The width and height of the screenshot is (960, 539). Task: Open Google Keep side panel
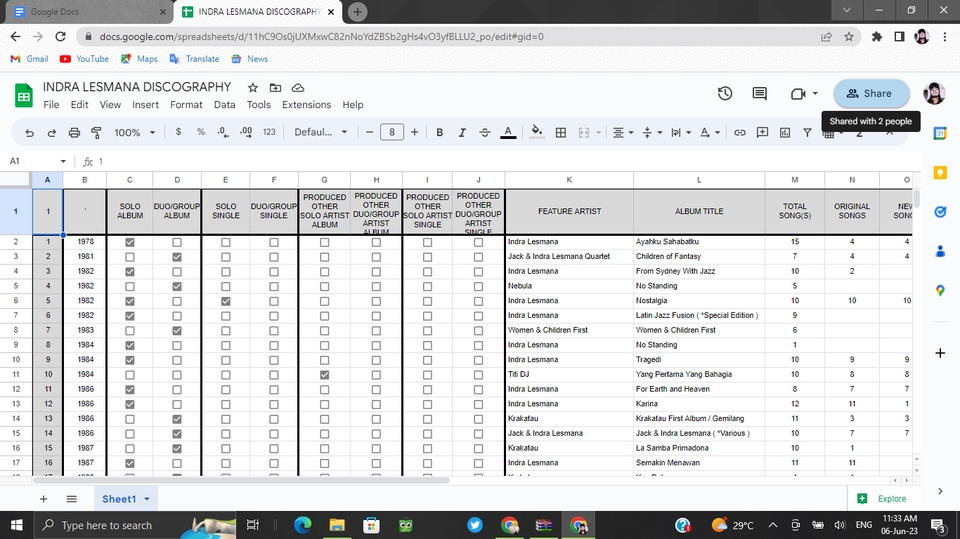(x=940, y=173)
